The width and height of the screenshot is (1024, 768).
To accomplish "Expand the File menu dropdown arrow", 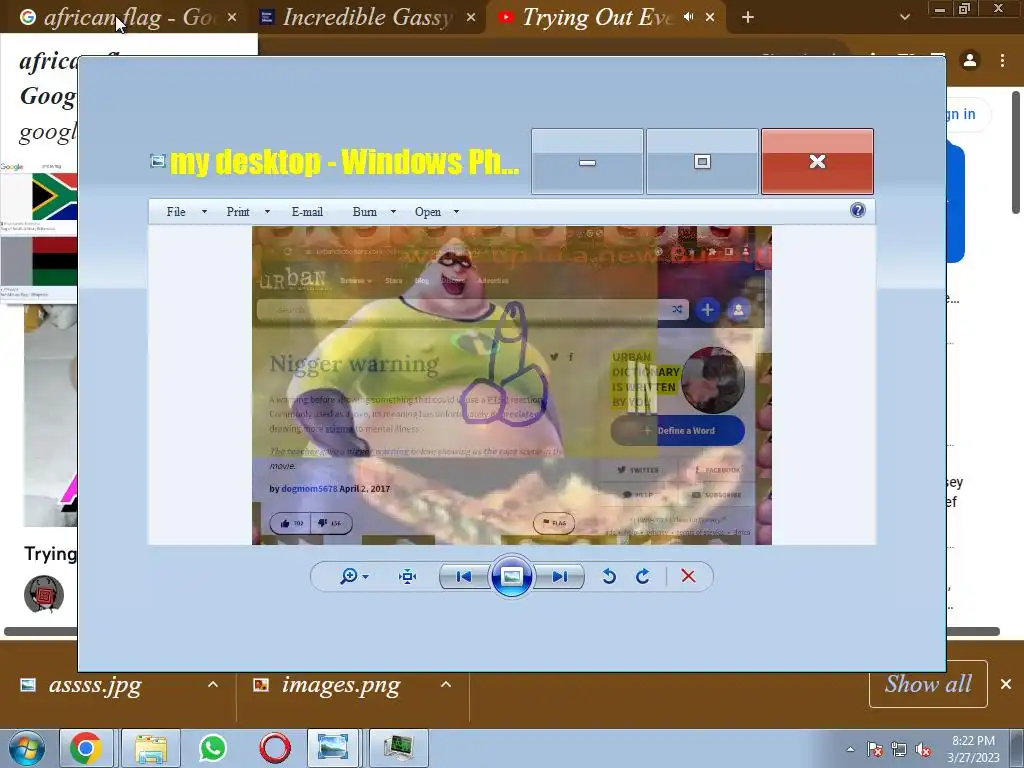I will tap(204, 212).
